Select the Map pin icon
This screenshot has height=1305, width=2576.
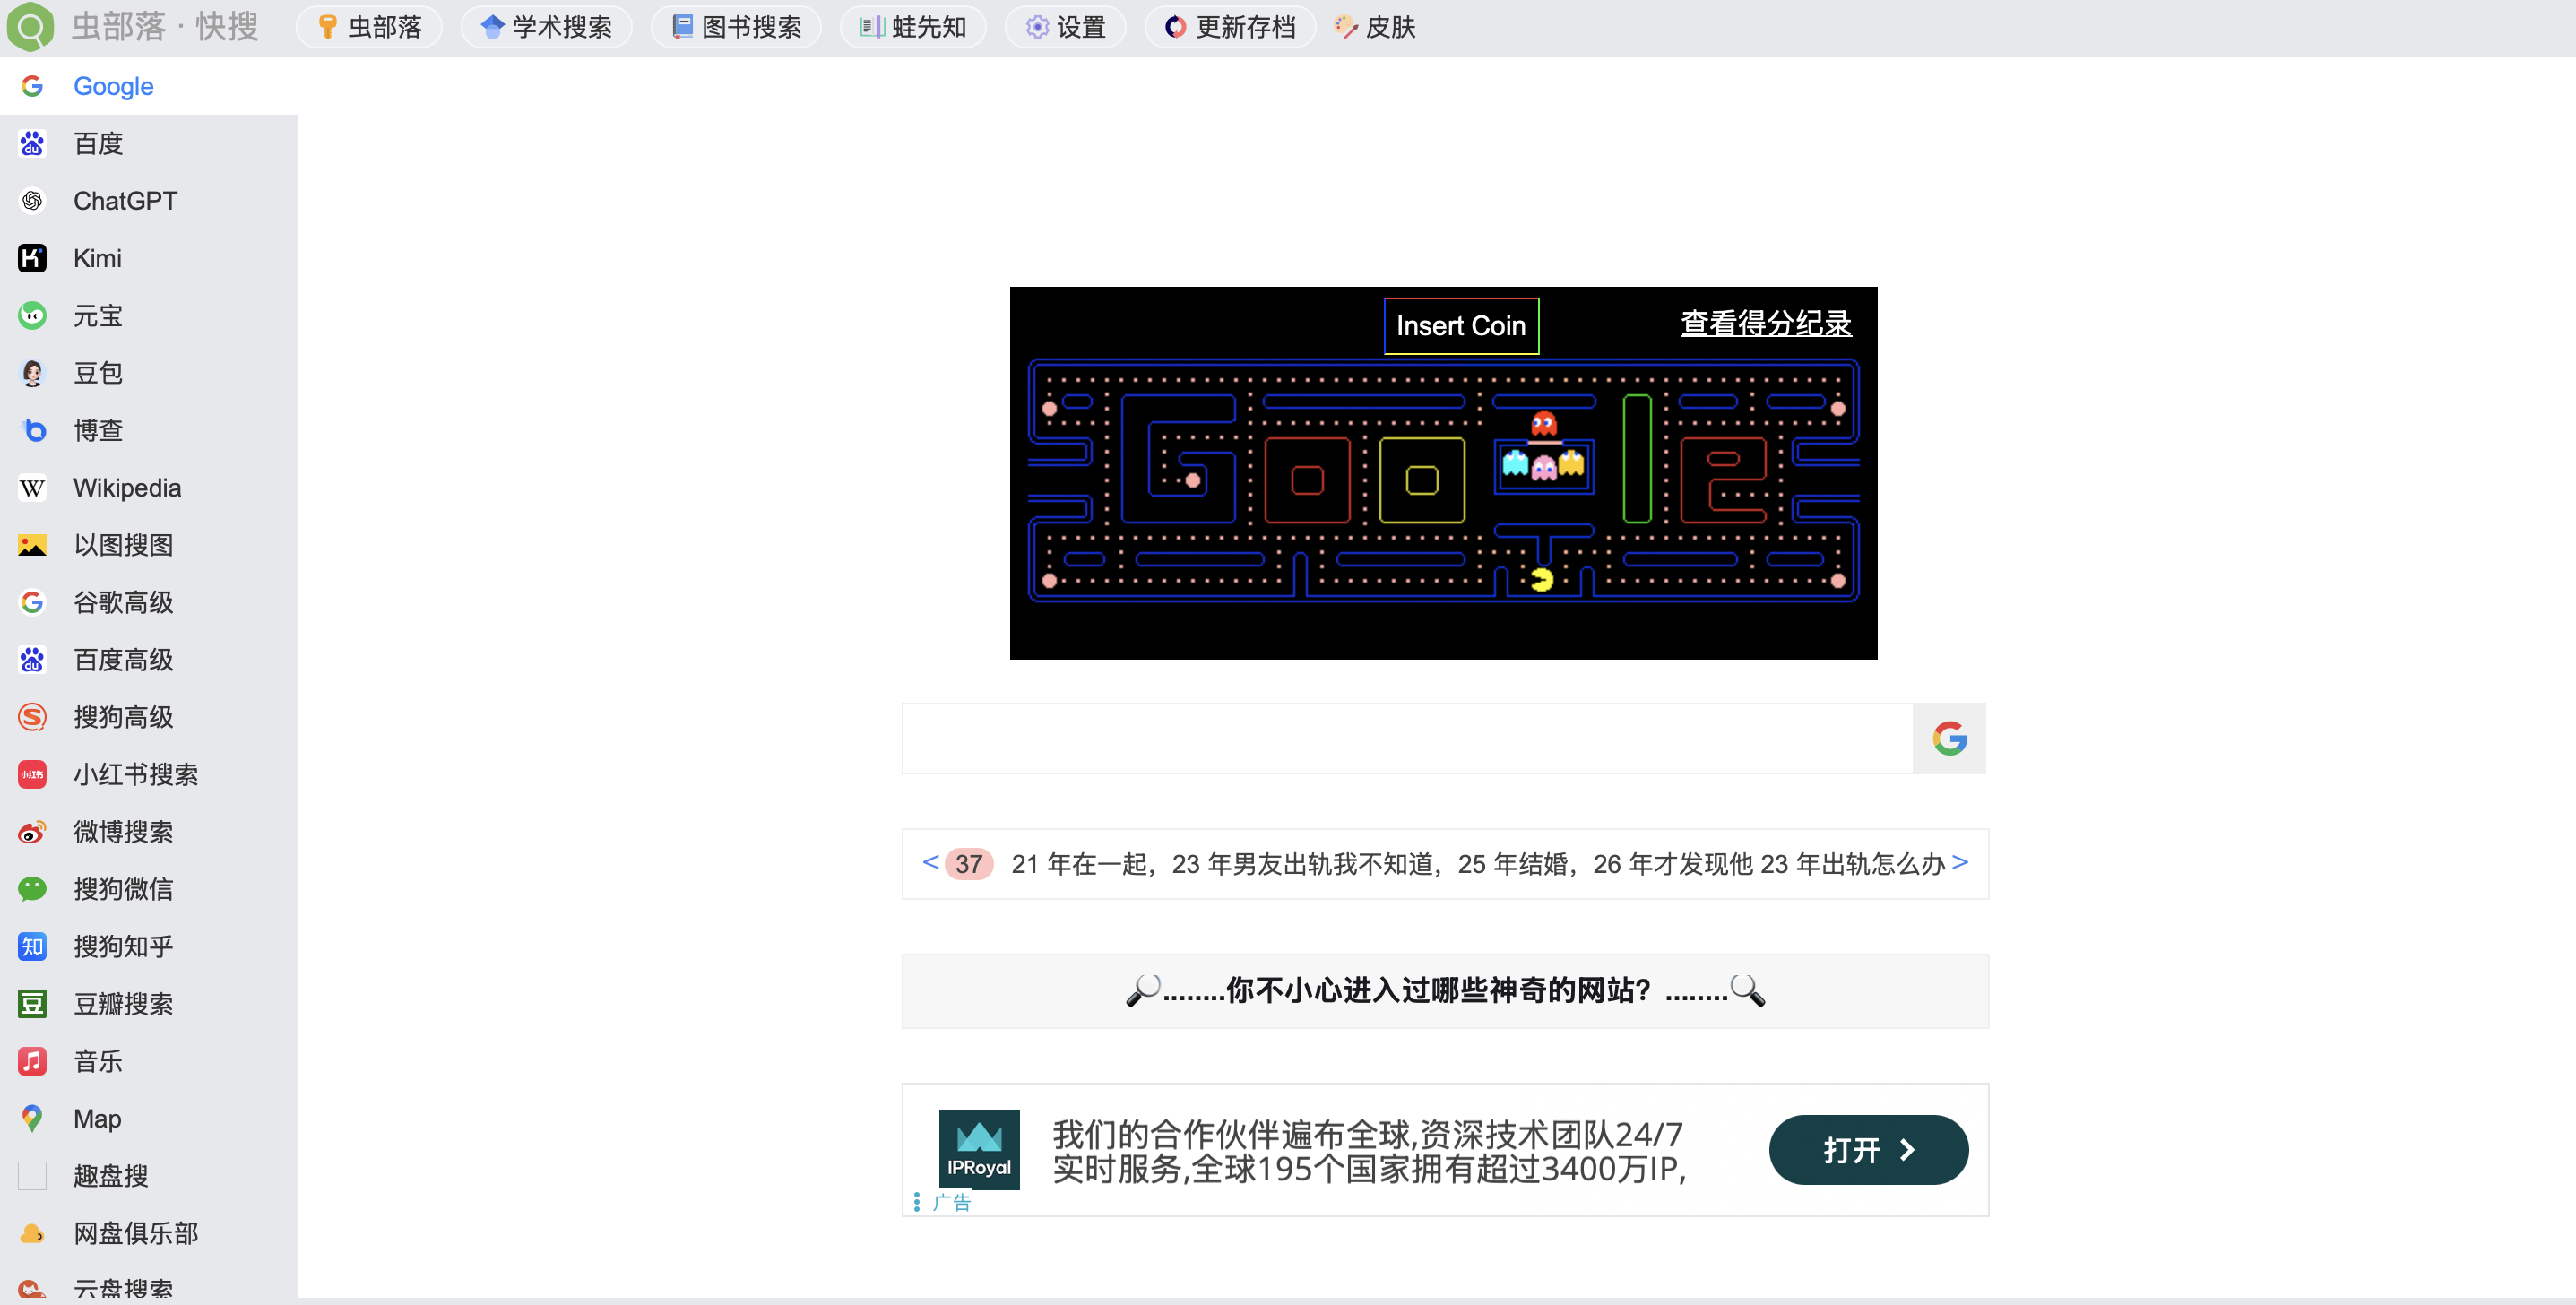pos(32,1119)
